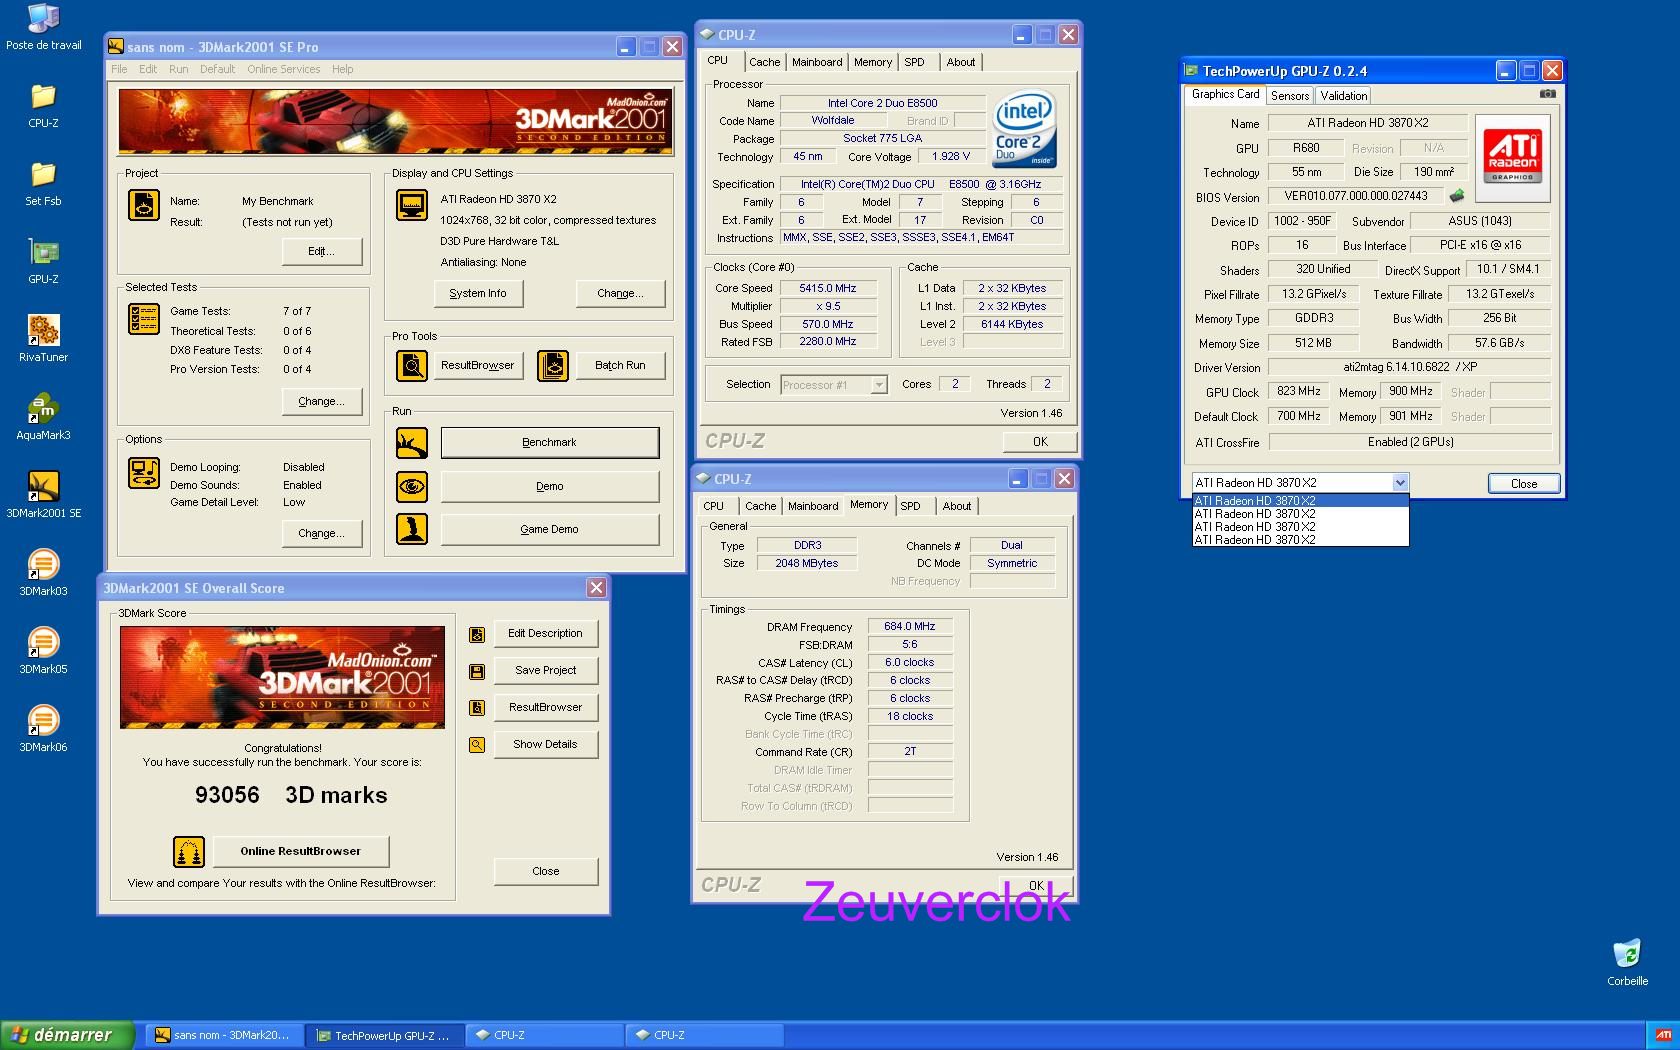Click the Online ResultBrowser icon
Image resolution: width=1680 pixels, height=1050 pixels.
189,852
